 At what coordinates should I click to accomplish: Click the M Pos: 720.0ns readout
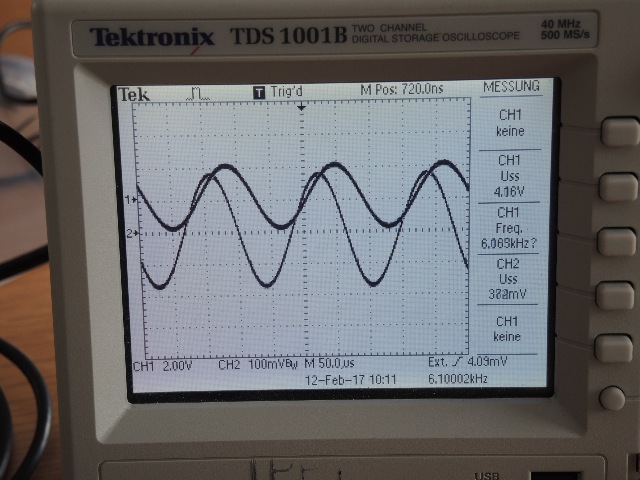pyautogui.click(x=402, y=89)
